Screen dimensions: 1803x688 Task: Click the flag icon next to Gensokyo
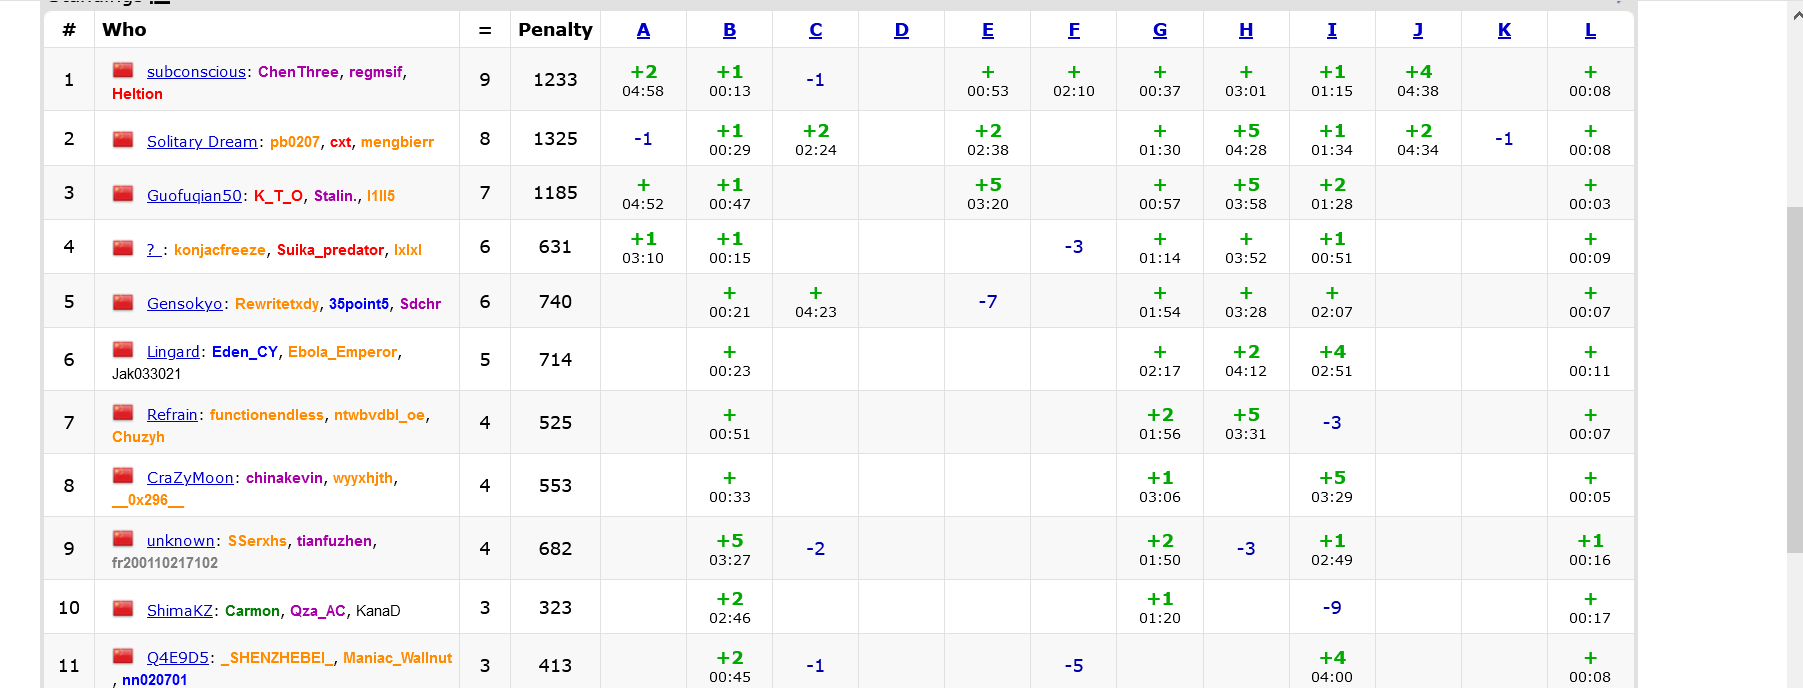coord(123,302)
